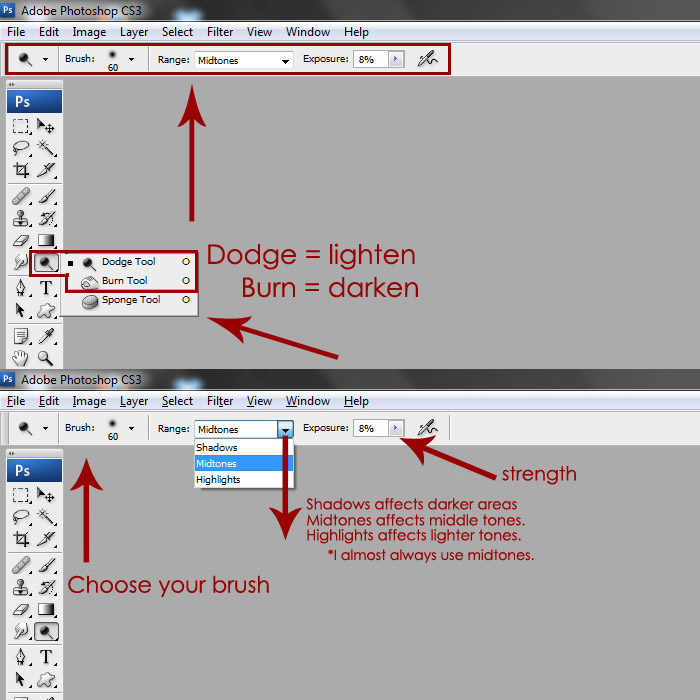Click the 60 brush preview in lower options bar
Image resolution: width=700 pixels, height=700 pixels.
(x=112, y=430)
